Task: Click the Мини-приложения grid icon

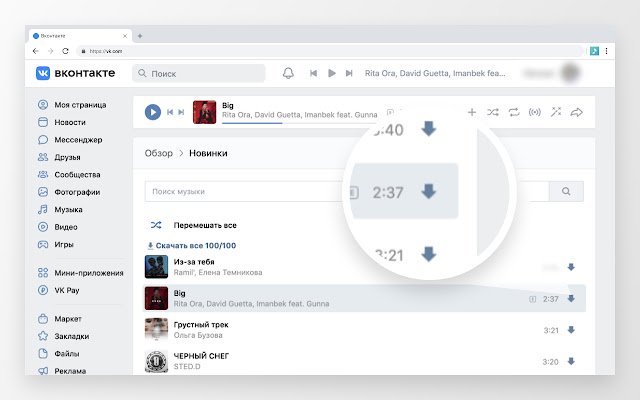Action: pyautogui.click(x=42, y=273)
